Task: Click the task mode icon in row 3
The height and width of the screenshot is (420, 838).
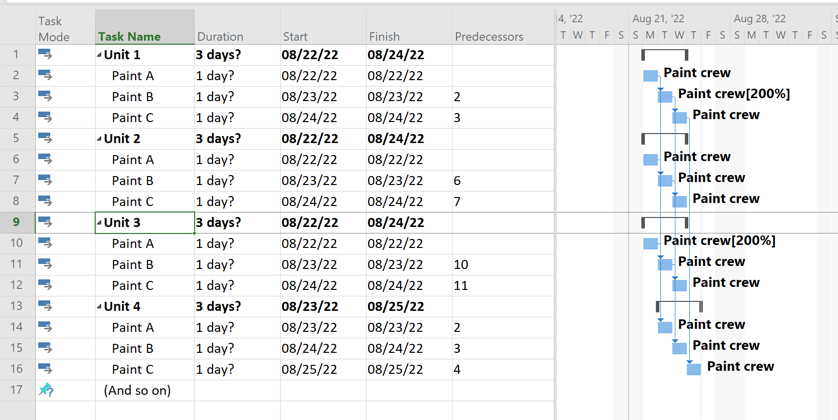Action: 45,97
